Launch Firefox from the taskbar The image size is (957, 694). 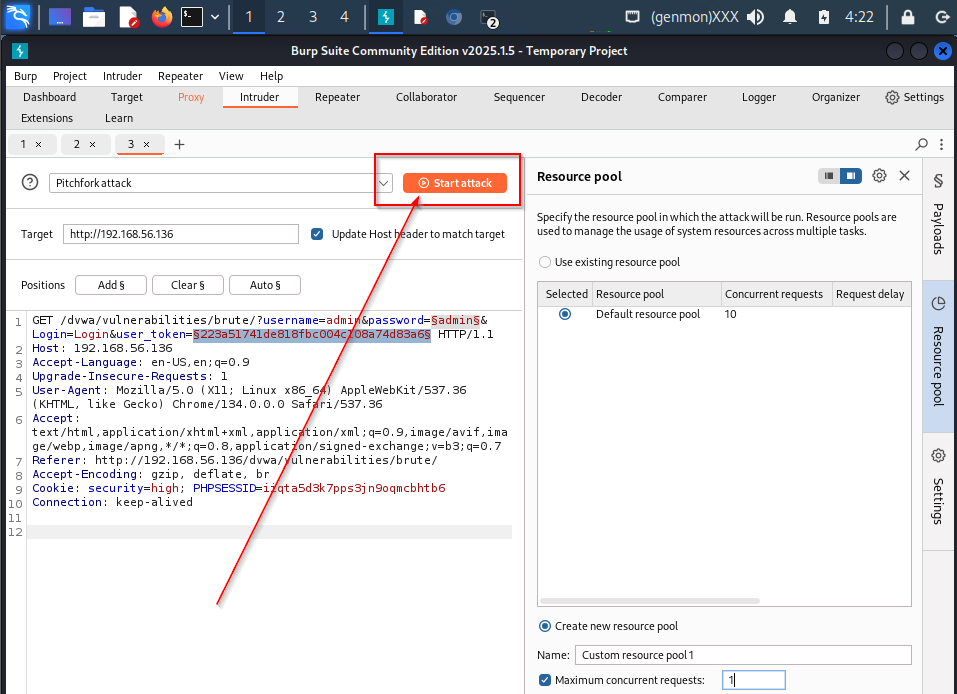coord(162,16)
